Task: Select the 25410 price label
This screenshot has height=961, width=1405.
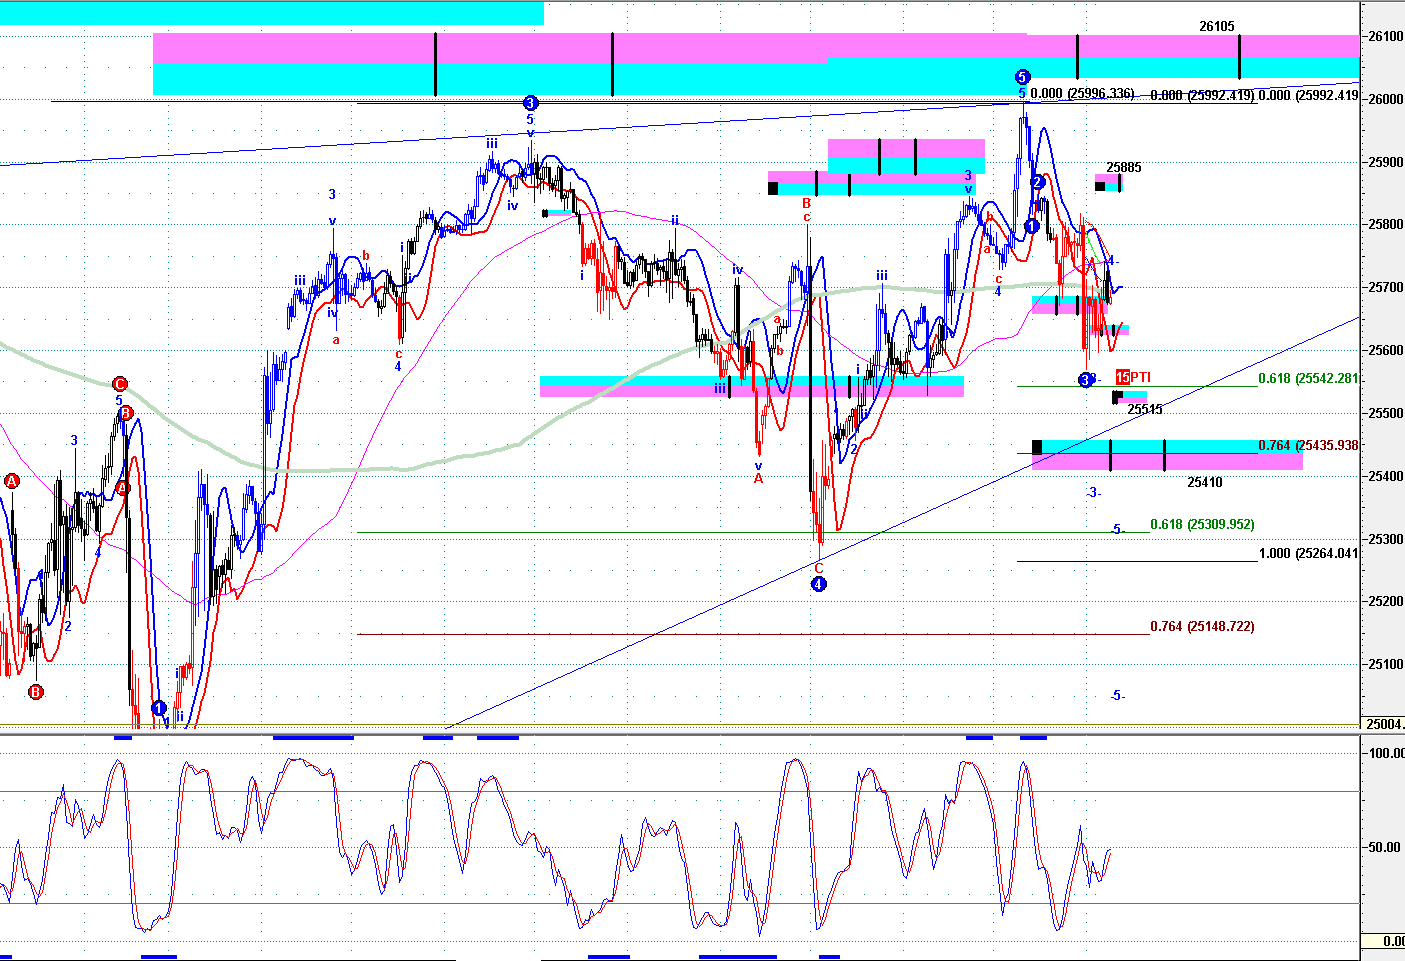Action: (x=1205, y=482)
